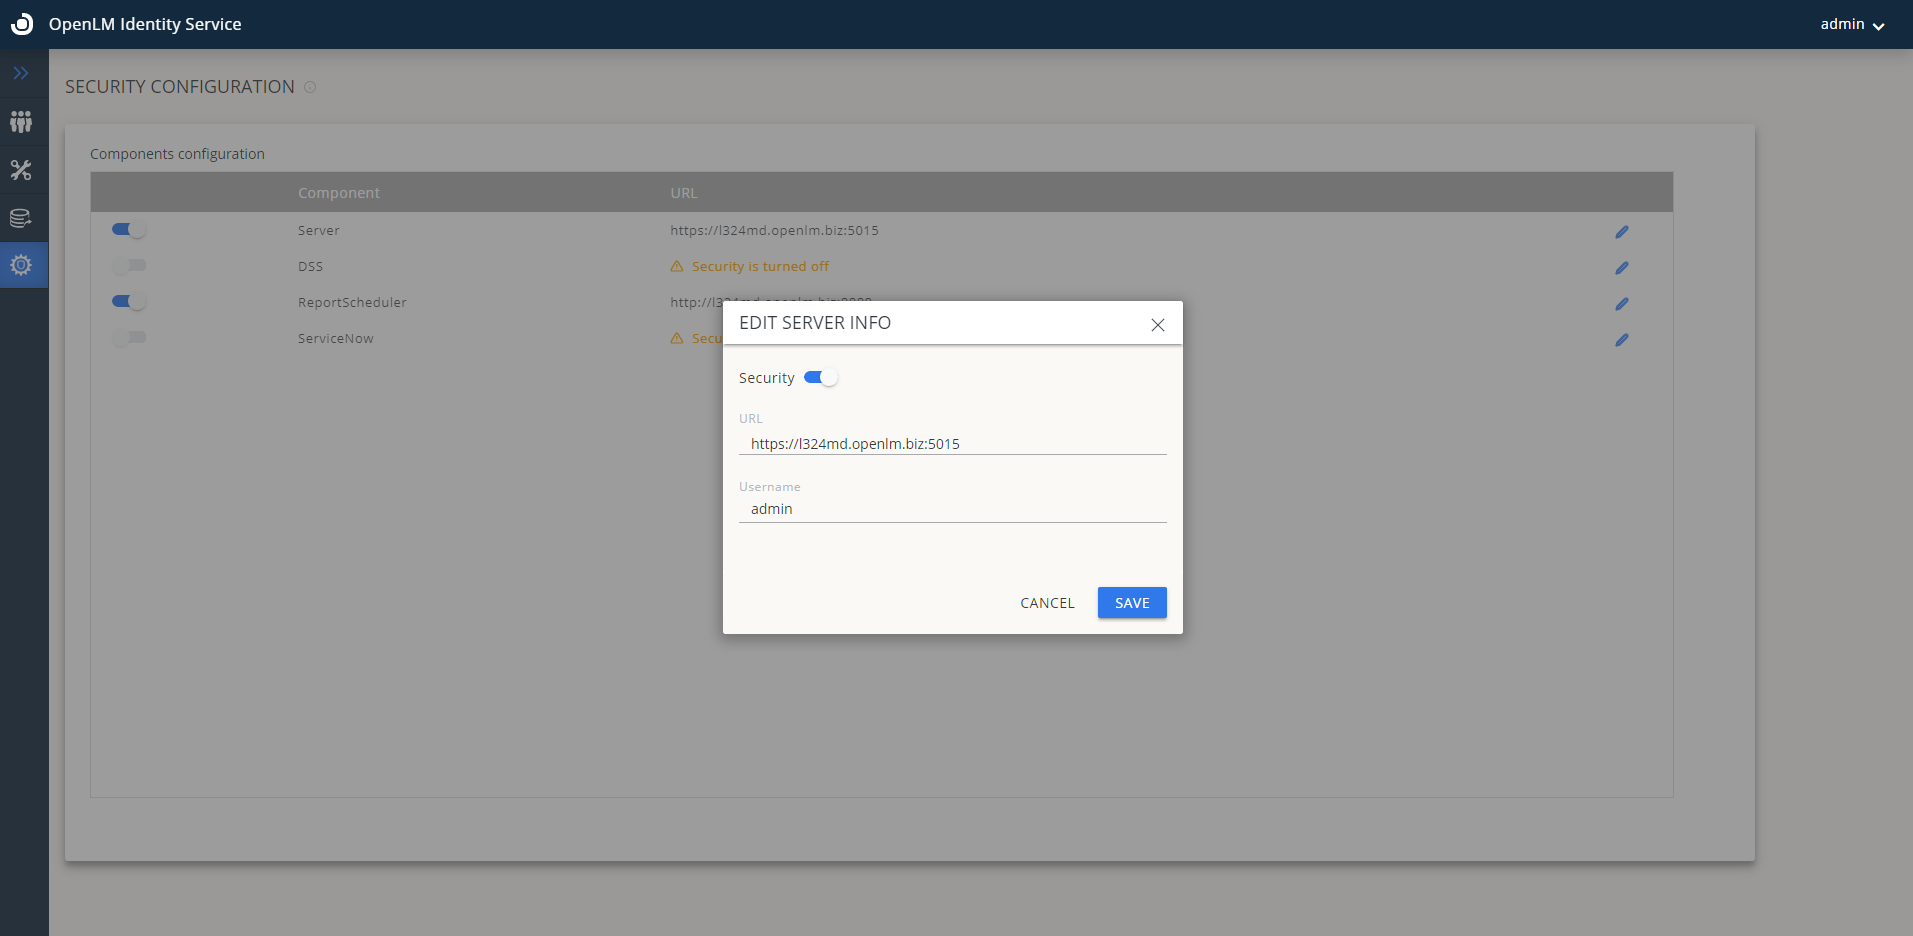Toggle the ReportScheduler row switch

(x=129, y=302)
